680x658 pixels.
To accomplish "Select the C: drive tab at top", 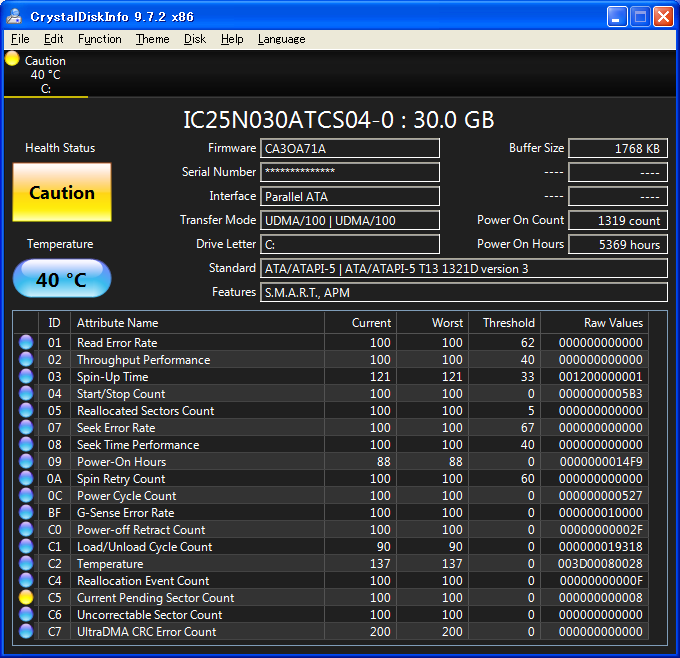I will pos(46,75).
